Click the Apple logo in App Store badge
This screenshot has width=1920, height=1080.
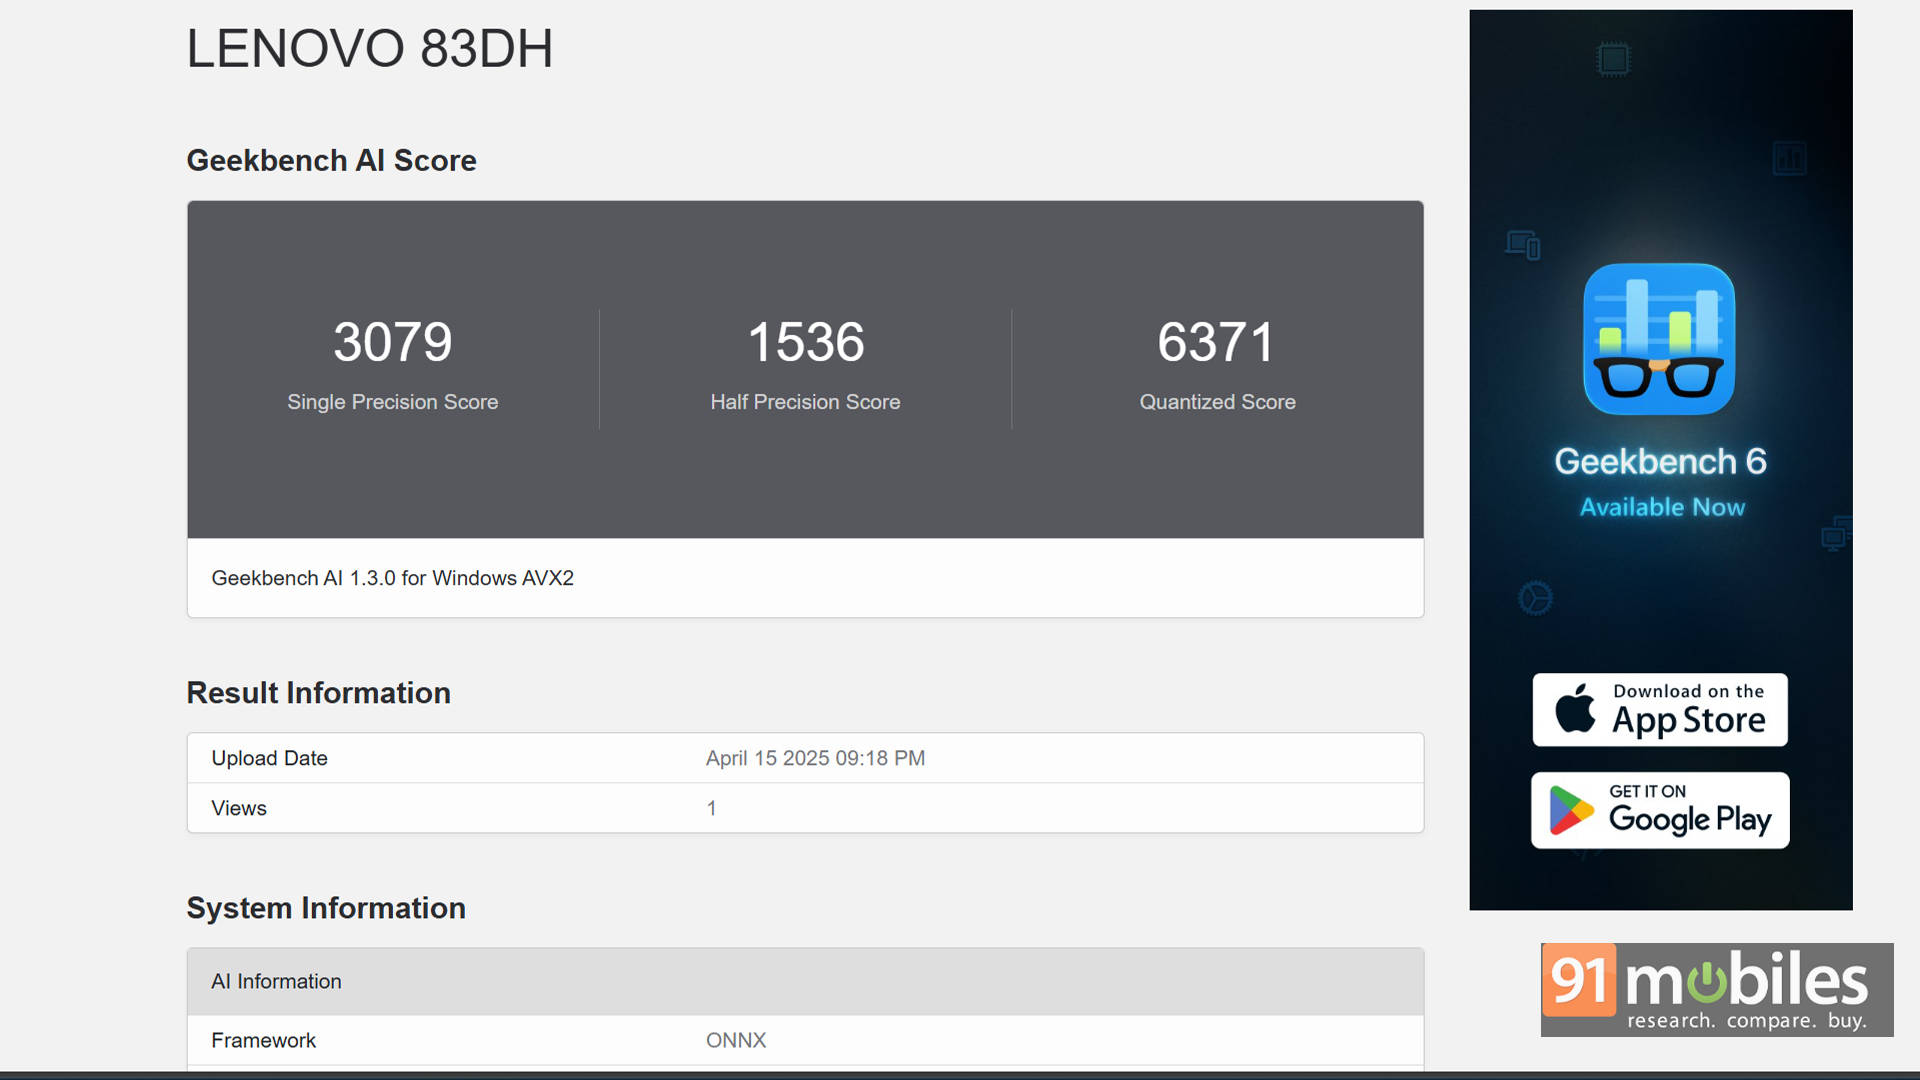pos(1575,708)
